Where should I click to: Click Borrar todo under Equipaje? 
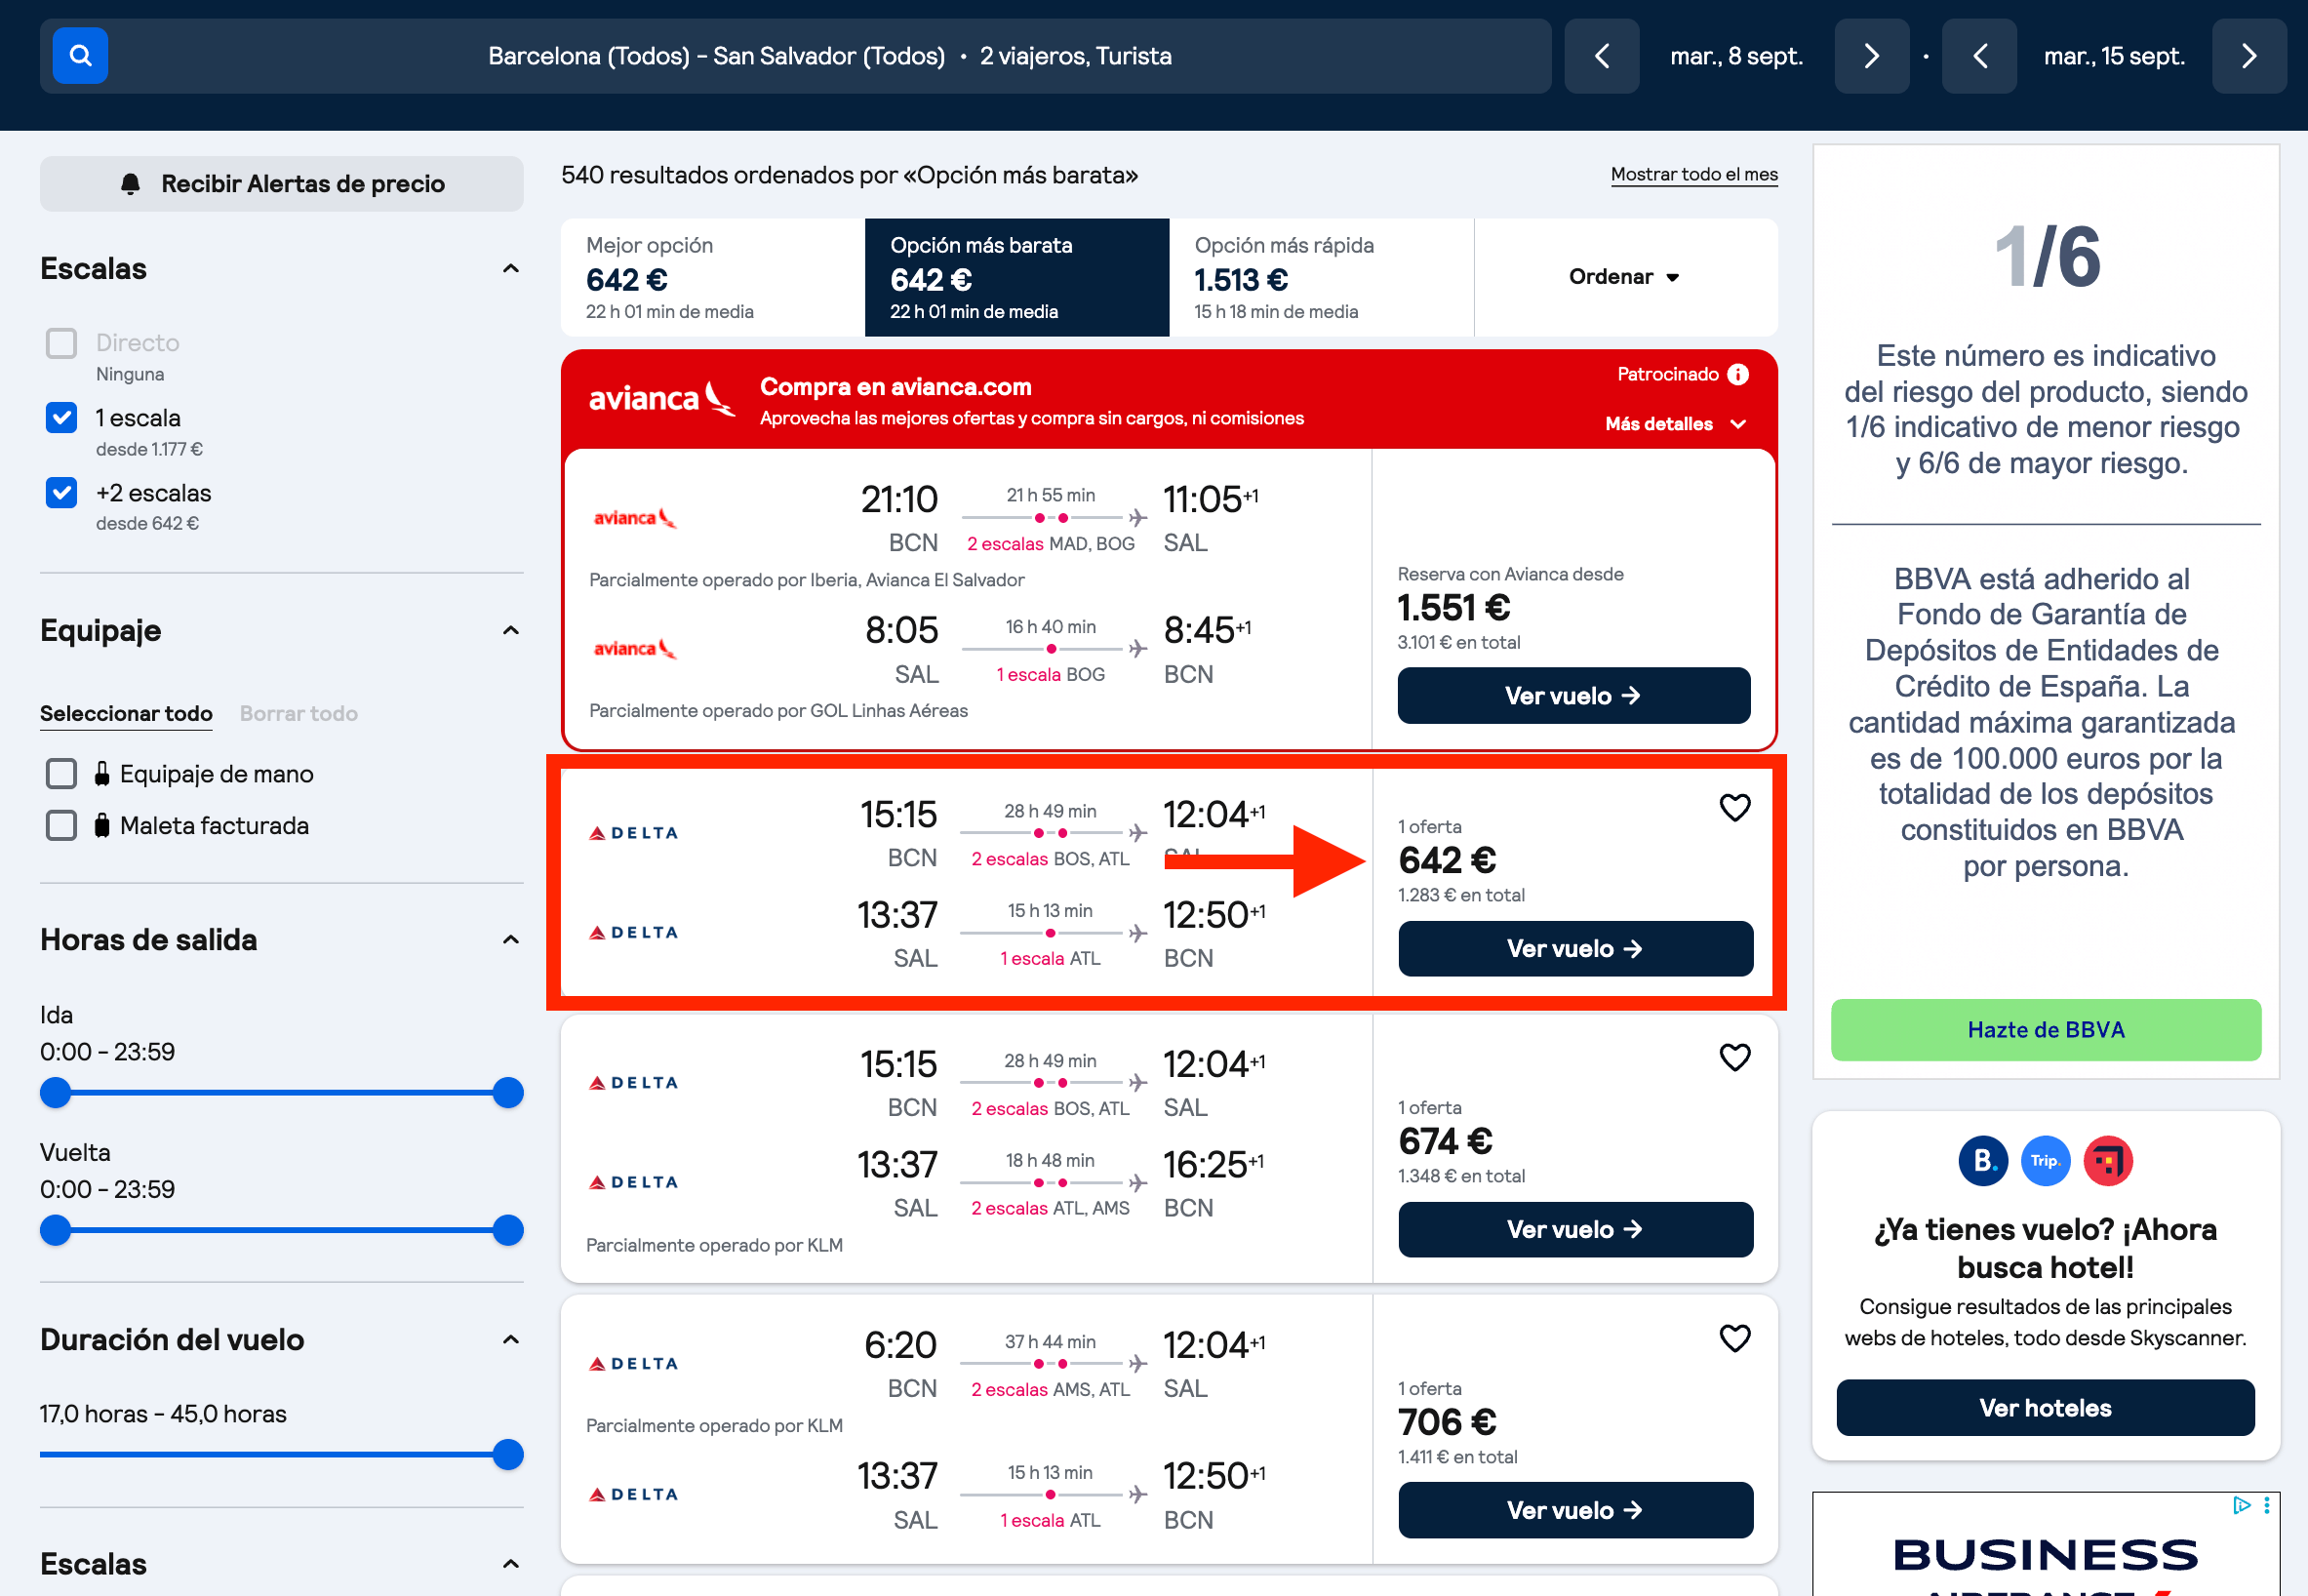tap(299, 714)
